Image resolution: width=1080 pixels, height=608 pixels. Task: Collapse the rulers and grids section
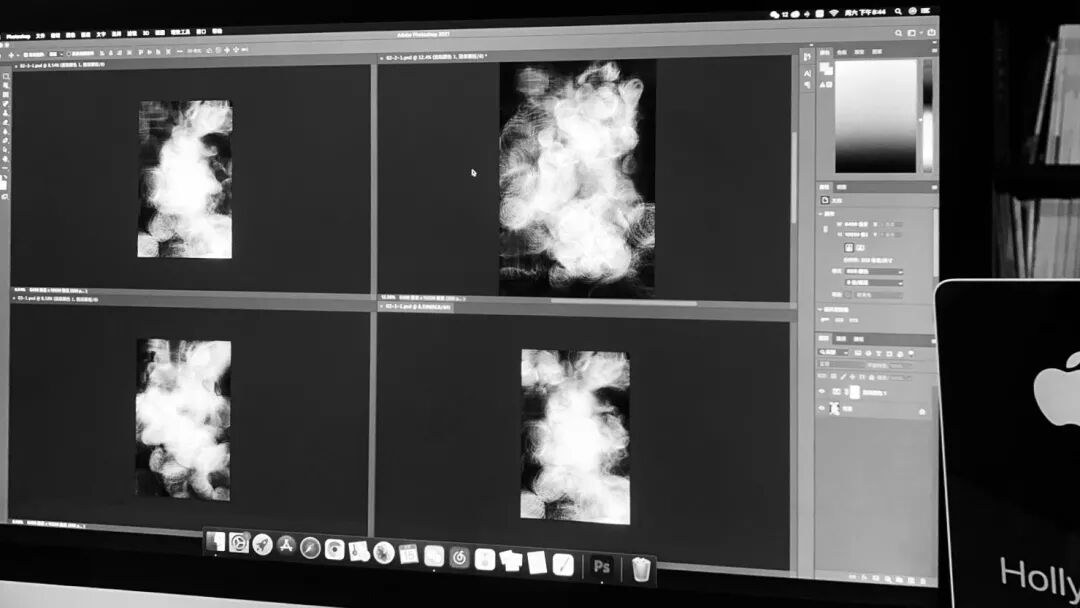[x=820, y=309]
